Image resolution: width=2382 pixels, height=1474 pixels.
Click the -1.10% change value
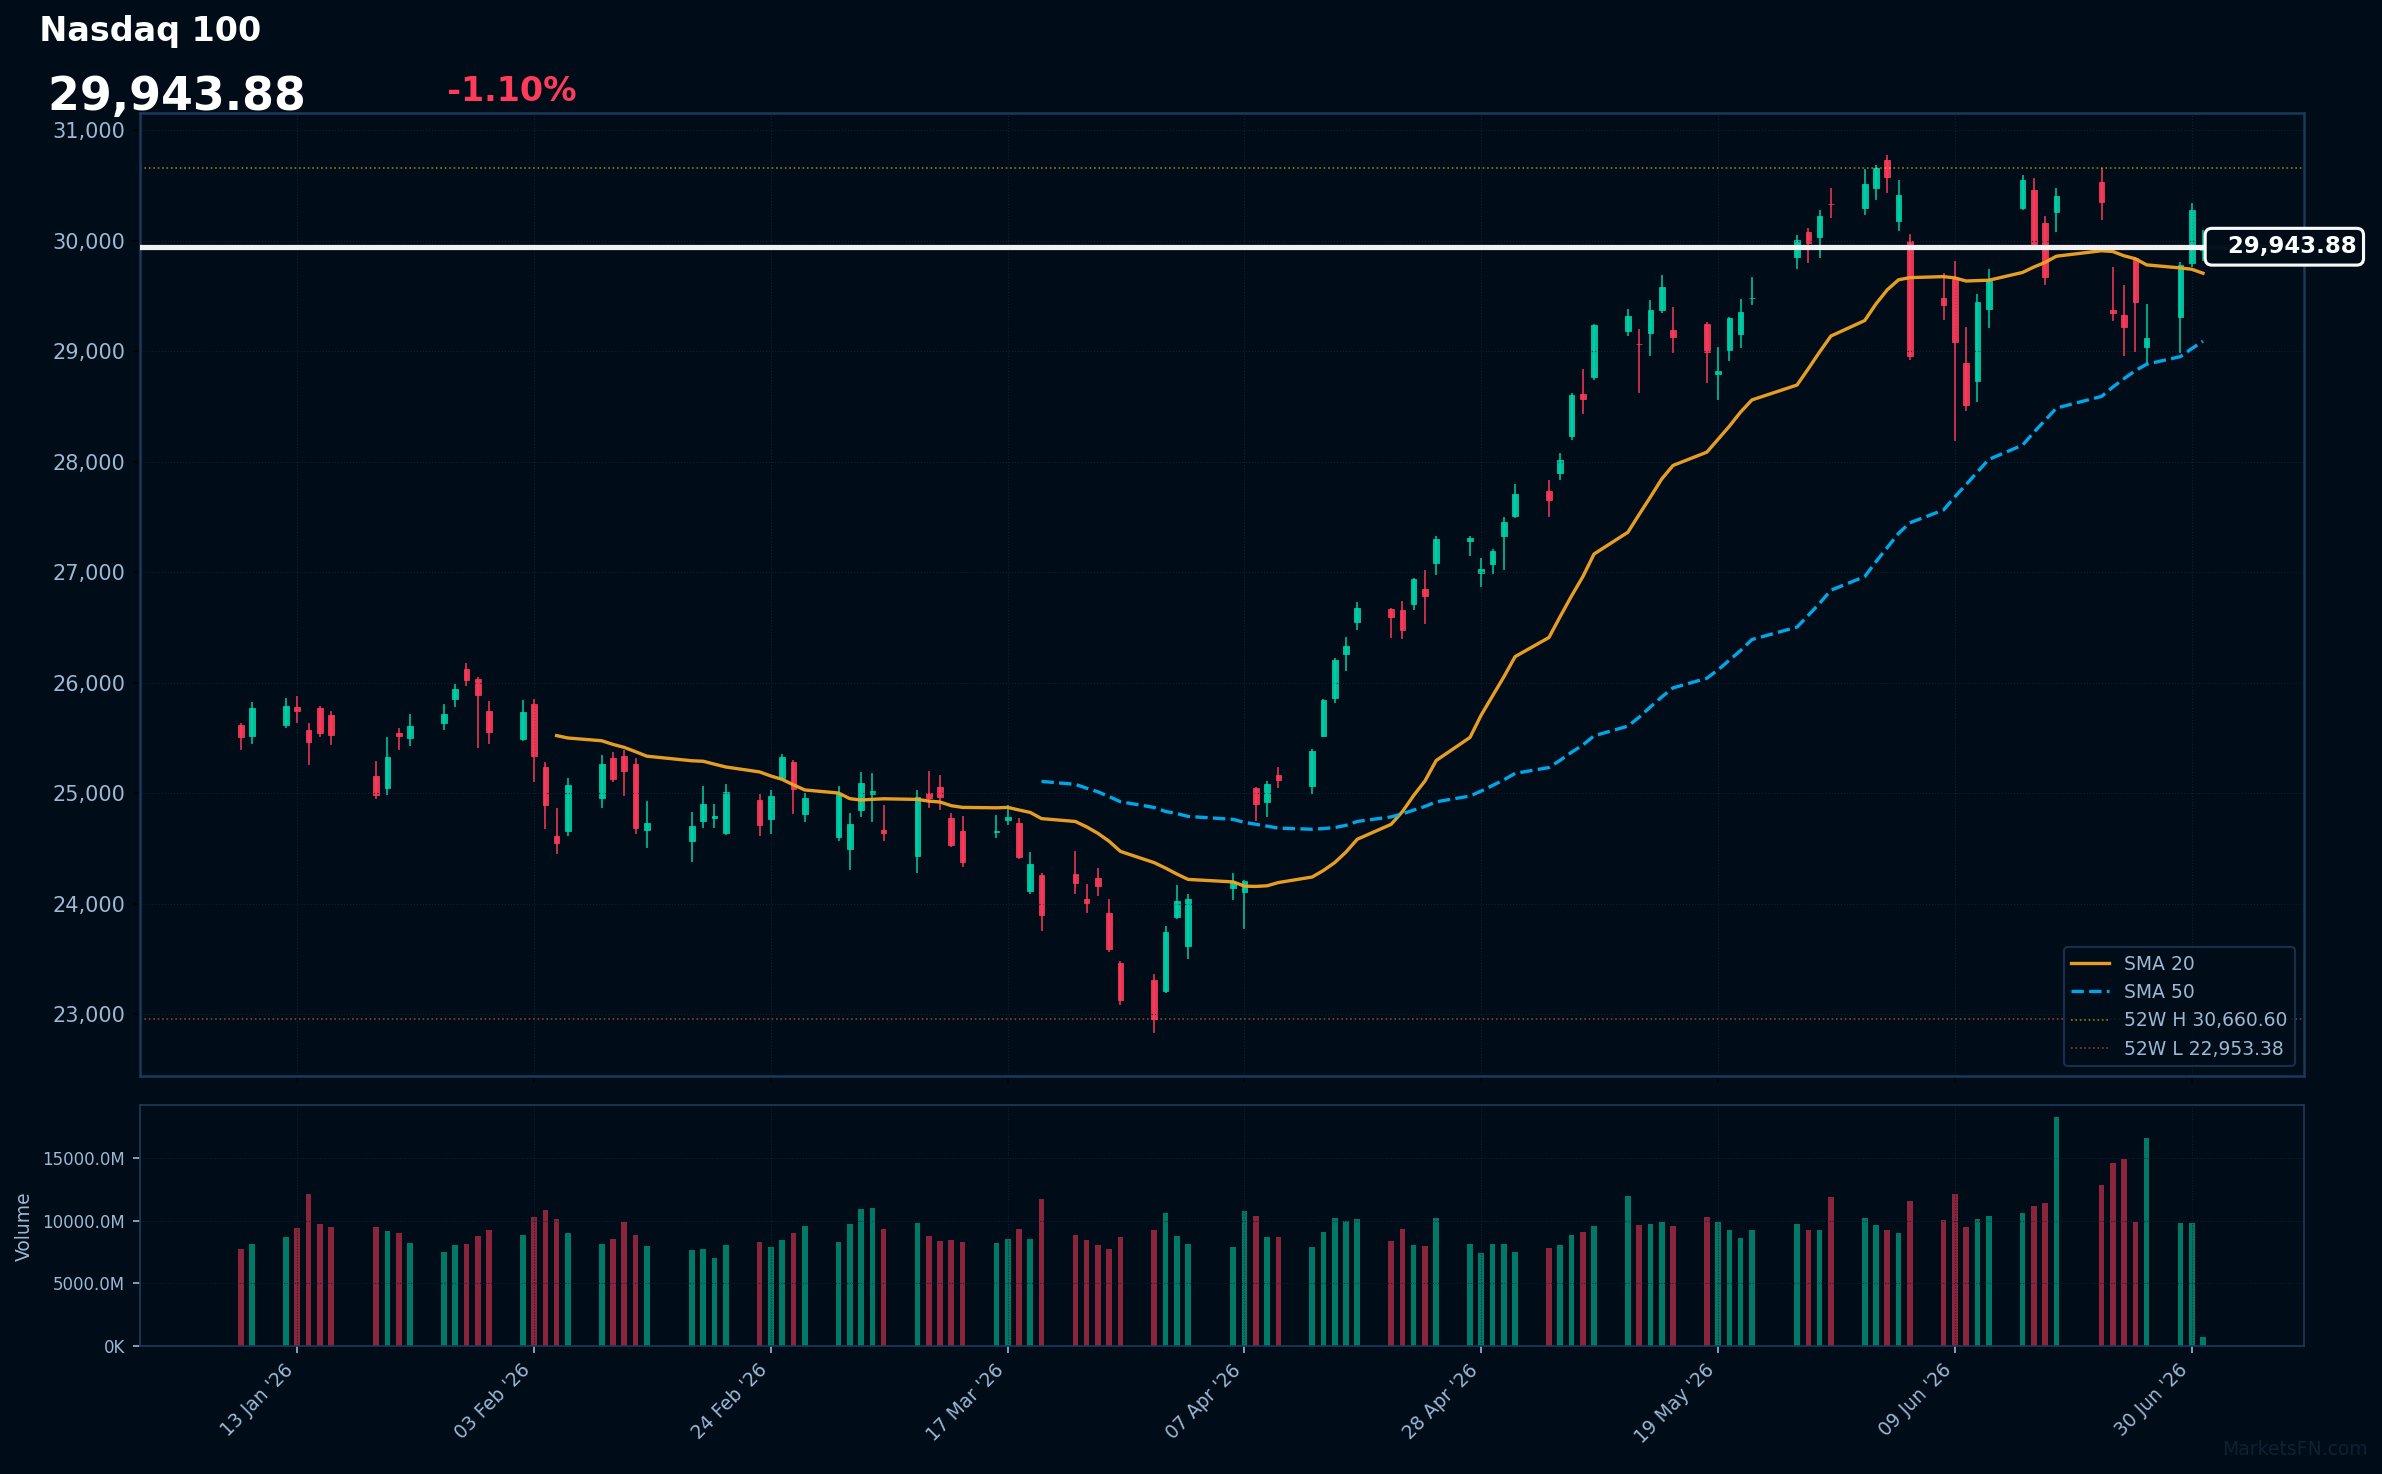512,90
